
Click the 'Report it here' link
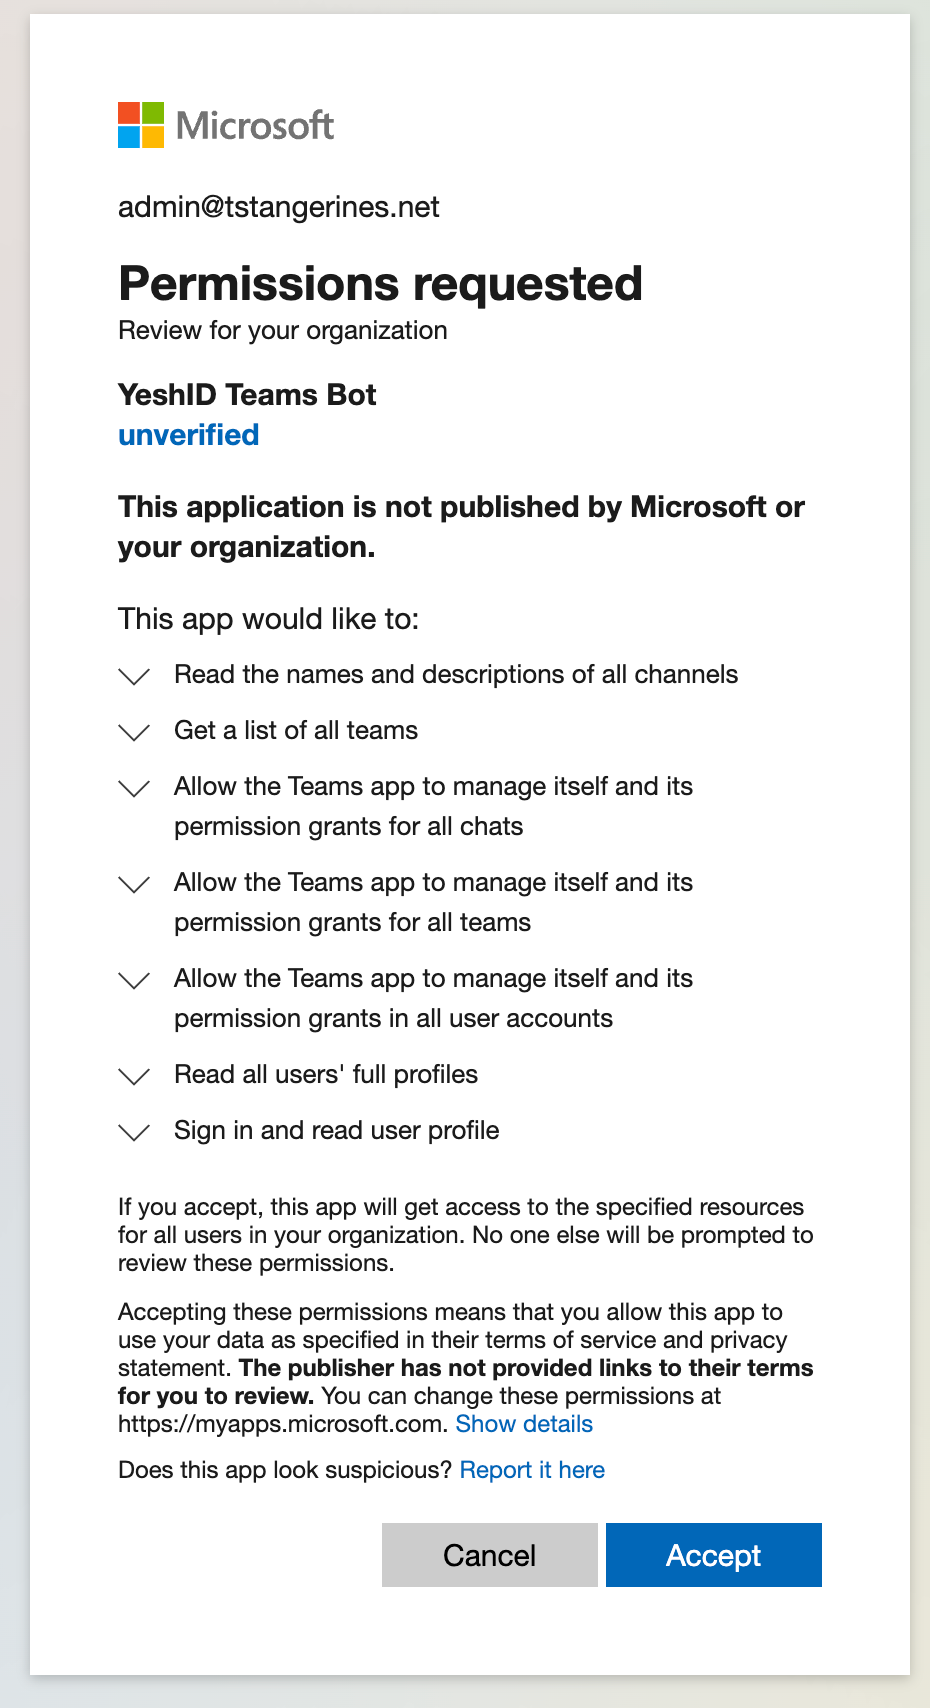pyautogui.click(x=532, y=1470)
